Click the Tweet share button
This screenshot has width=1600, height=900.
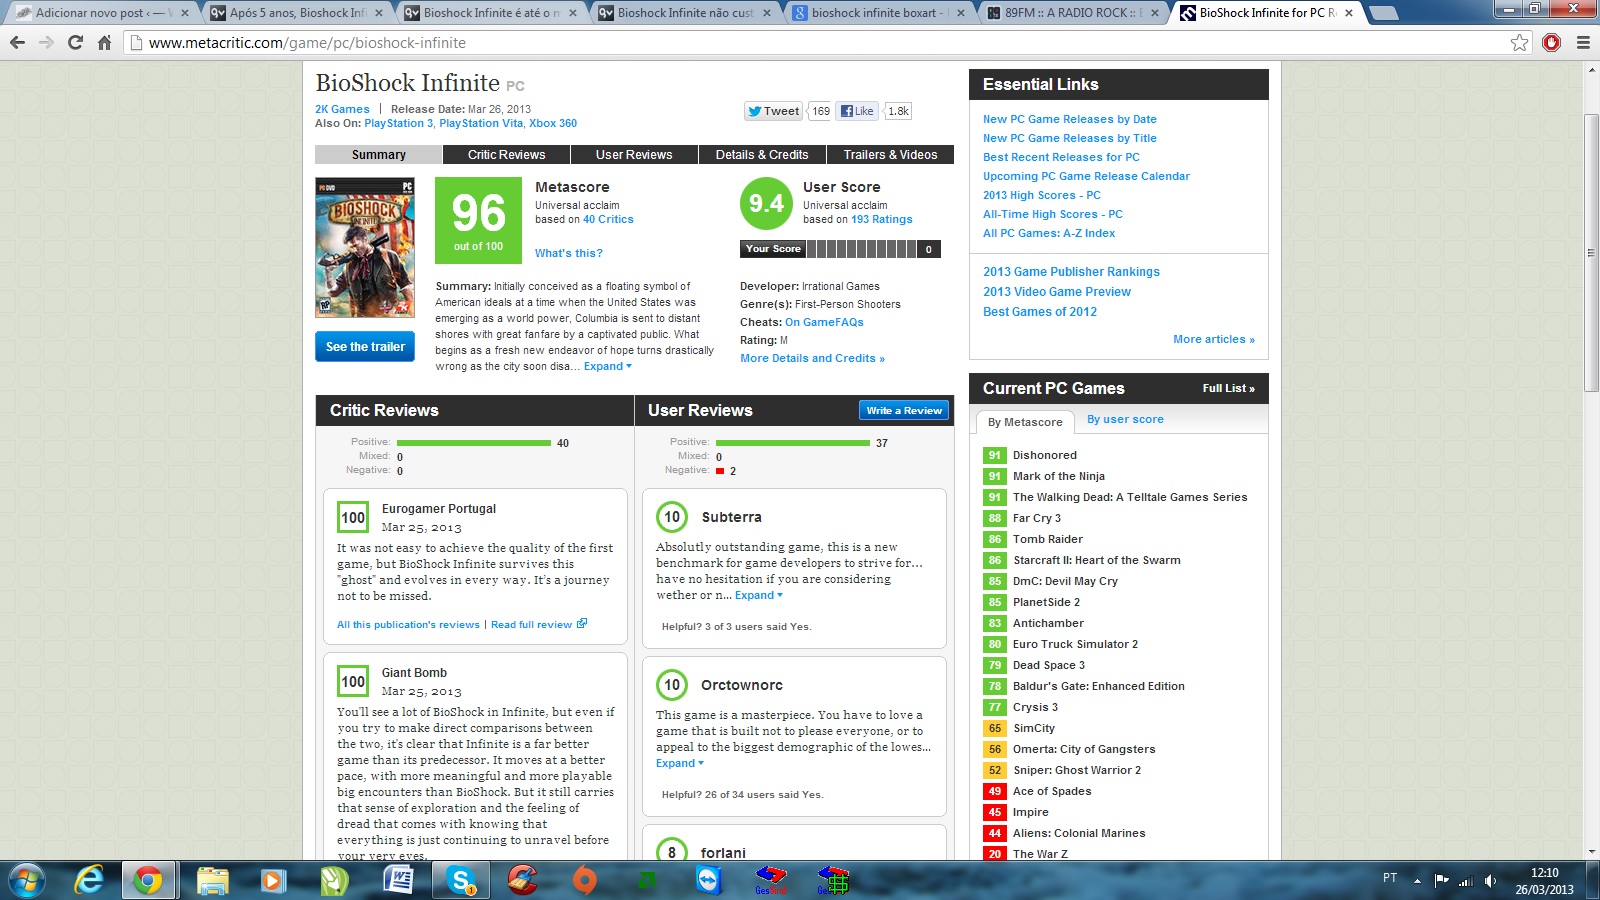pos(773,111)
